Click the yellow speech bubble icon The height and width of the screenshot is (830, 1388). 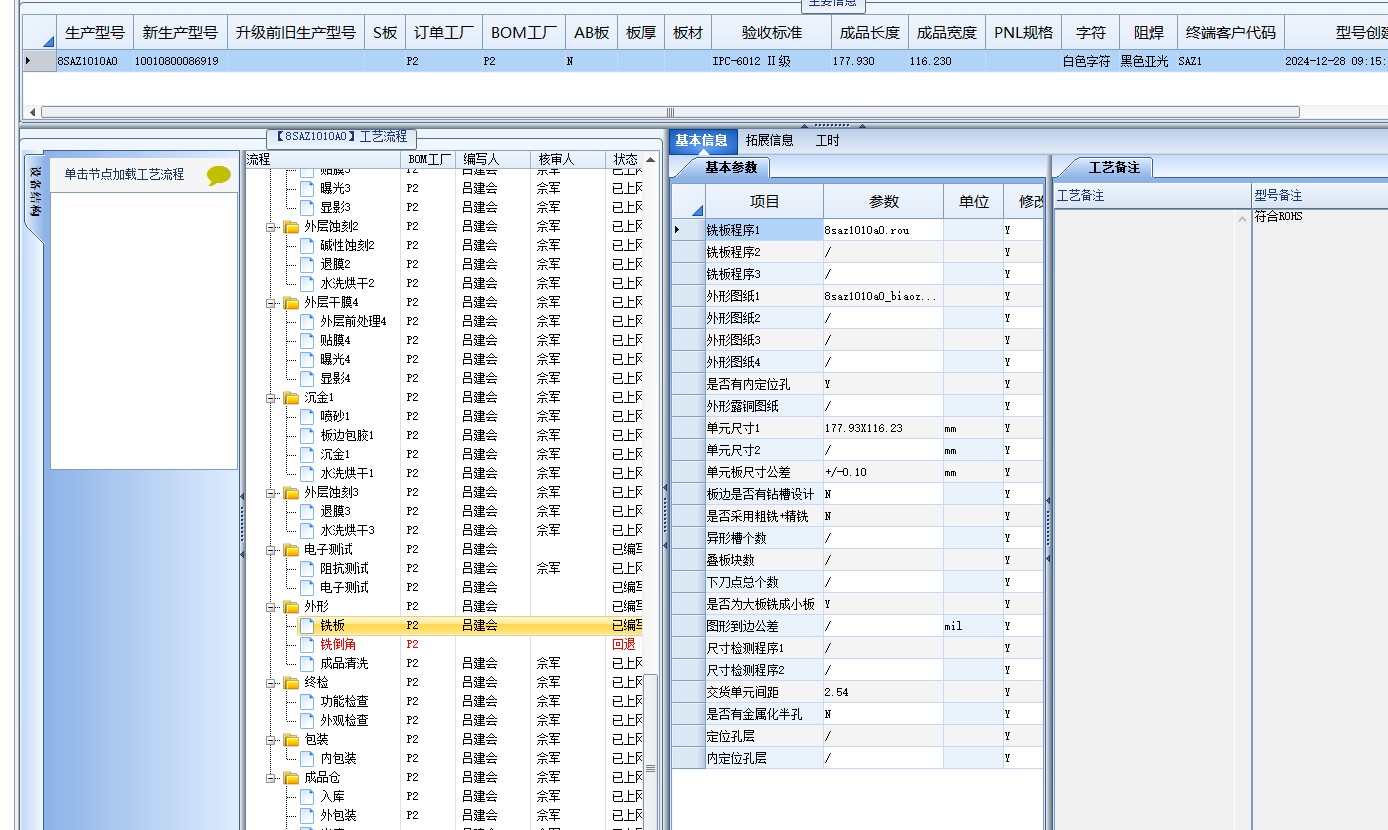pyautogui.click(x=218, y=176)
